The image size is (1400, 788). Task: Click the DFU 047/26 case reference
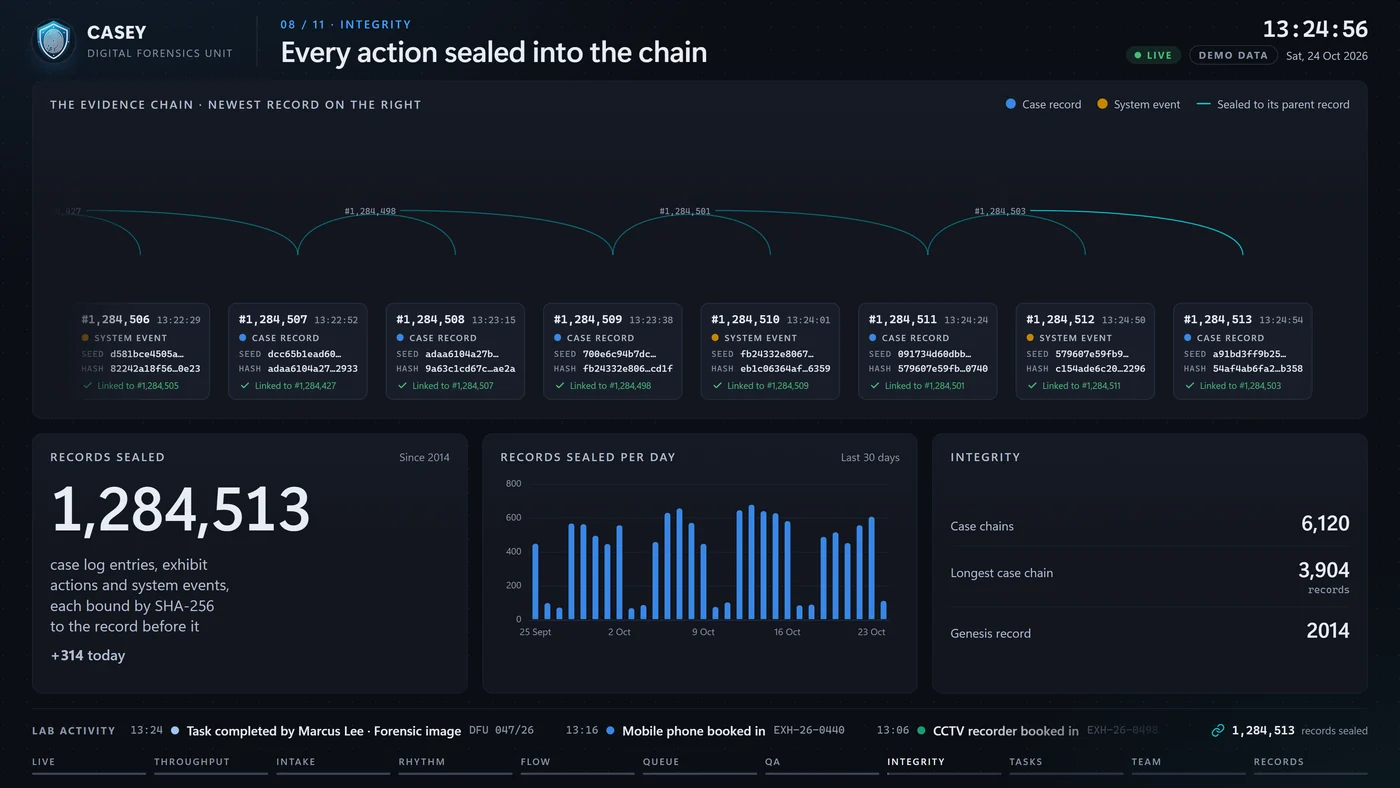click(x=501, y=731)
